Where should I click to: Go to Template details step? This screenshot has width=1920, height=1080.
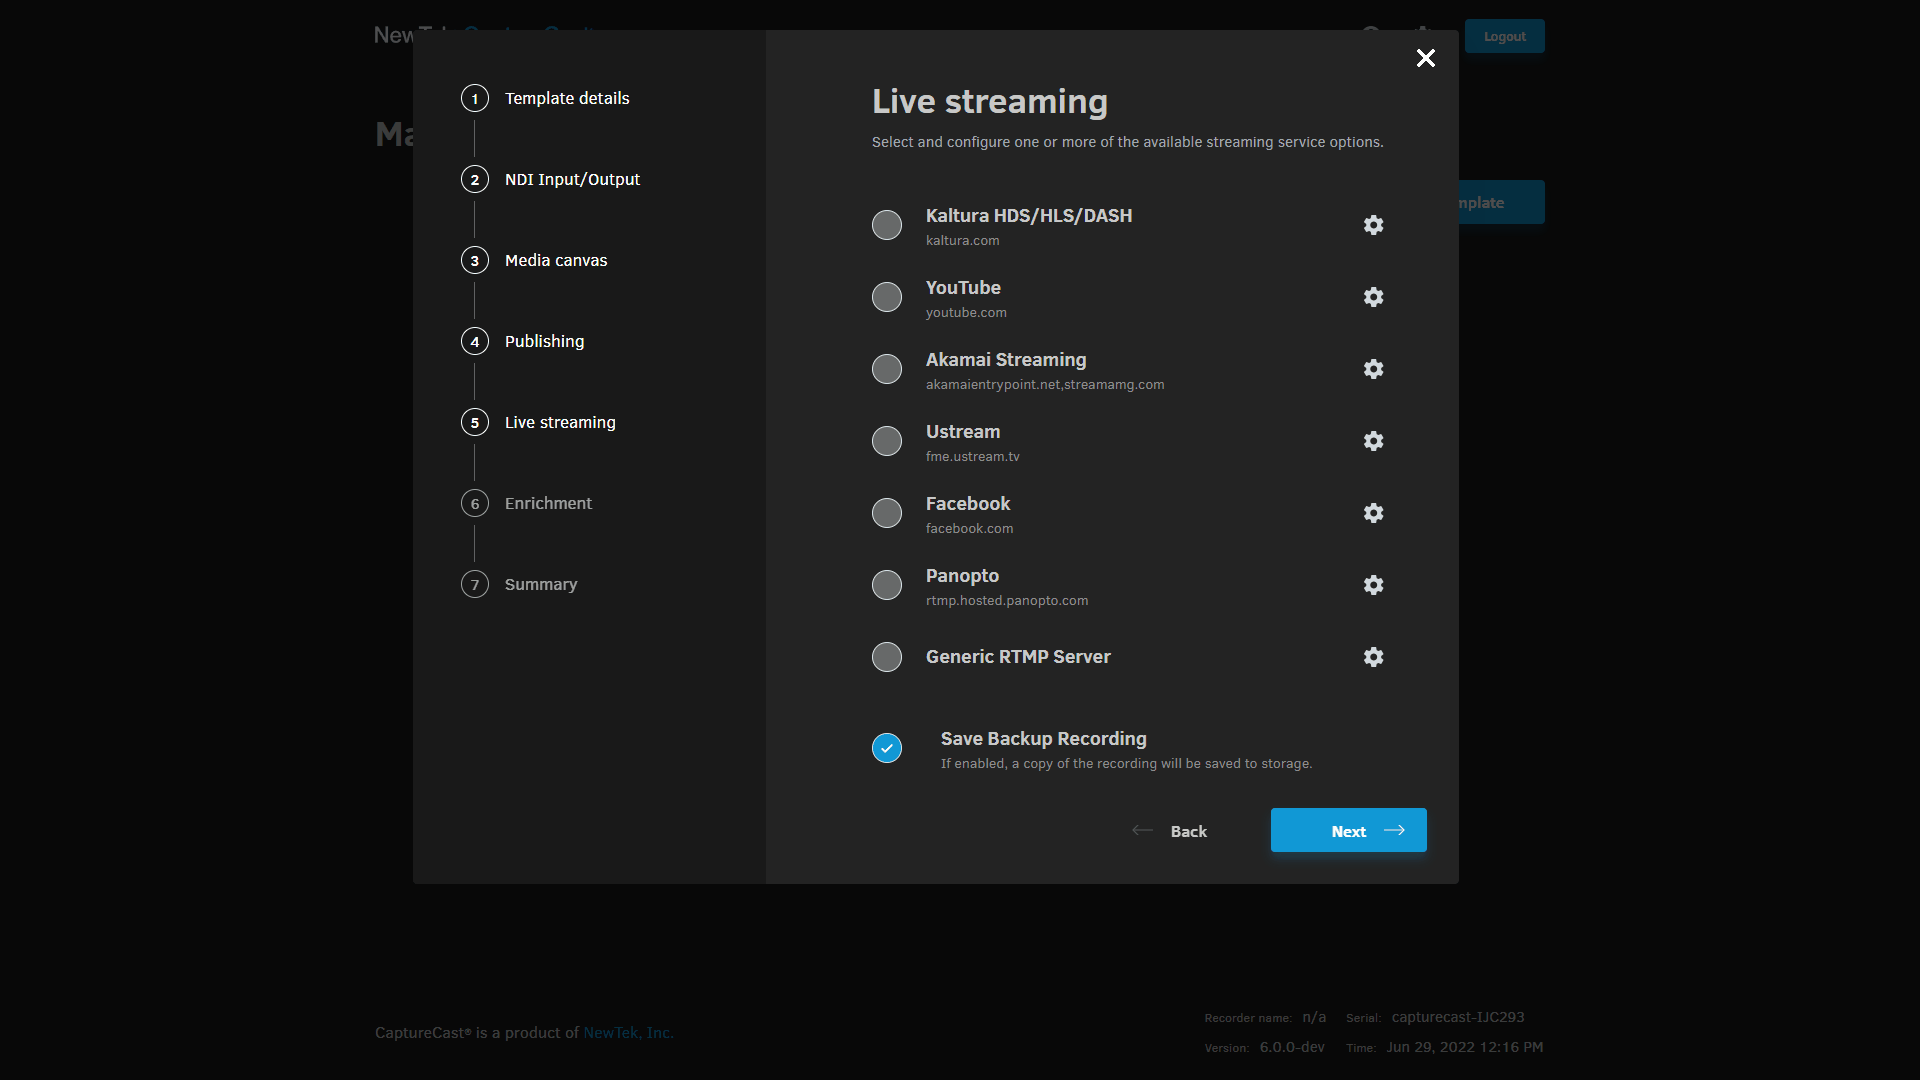click(566, 98)
